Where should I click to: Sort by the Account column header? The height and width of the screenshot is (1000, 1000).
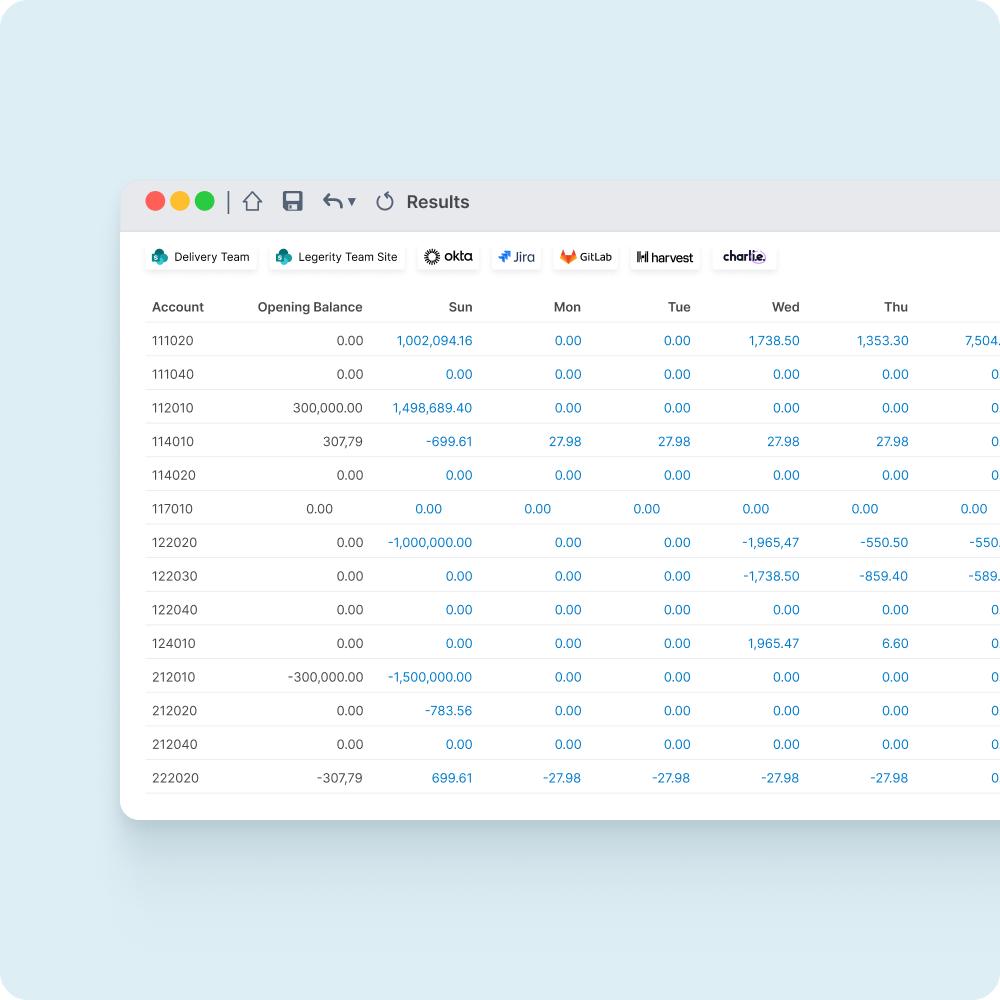click(177, 307)
